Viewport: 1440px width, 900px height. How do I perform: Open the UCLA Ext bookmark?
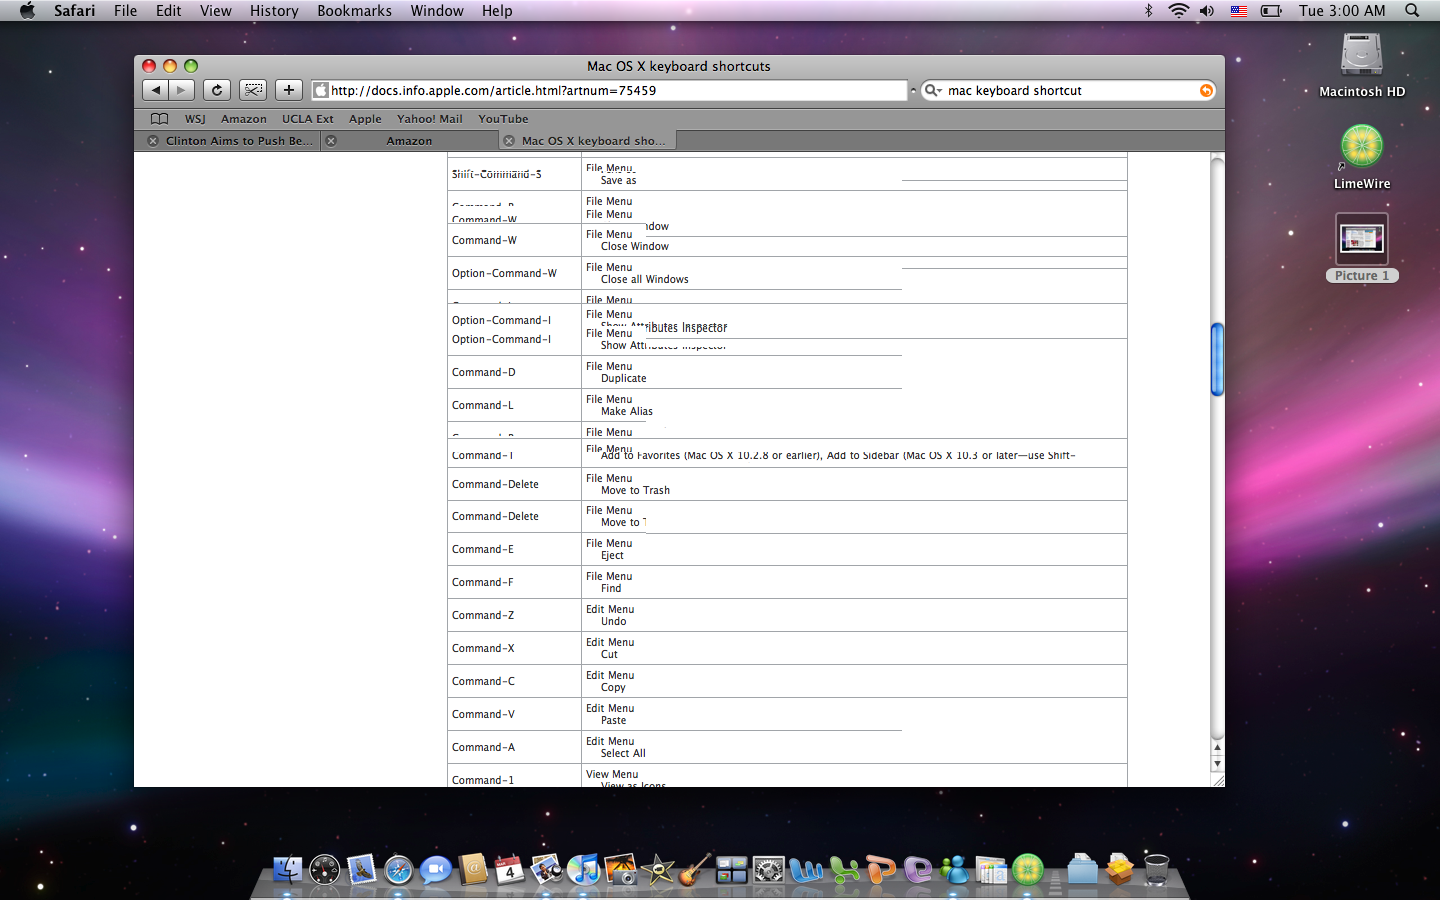(x=308, y=119)
